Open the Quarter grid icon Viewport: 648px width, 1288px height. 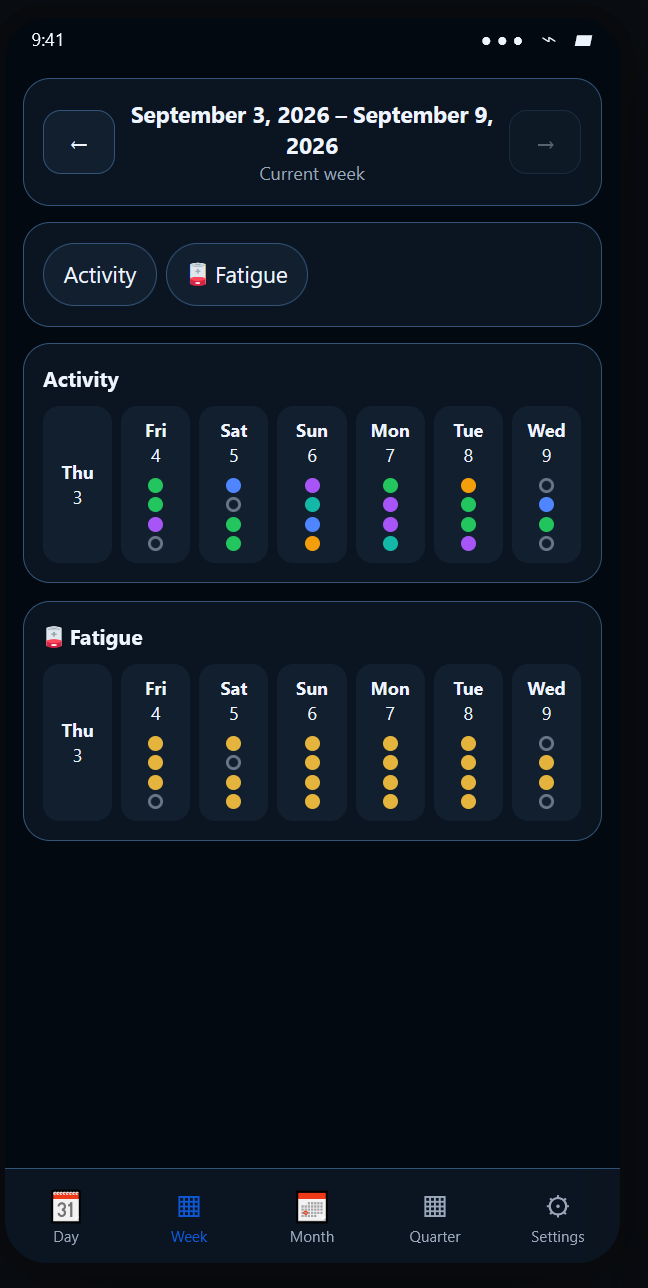(435, 1207)
